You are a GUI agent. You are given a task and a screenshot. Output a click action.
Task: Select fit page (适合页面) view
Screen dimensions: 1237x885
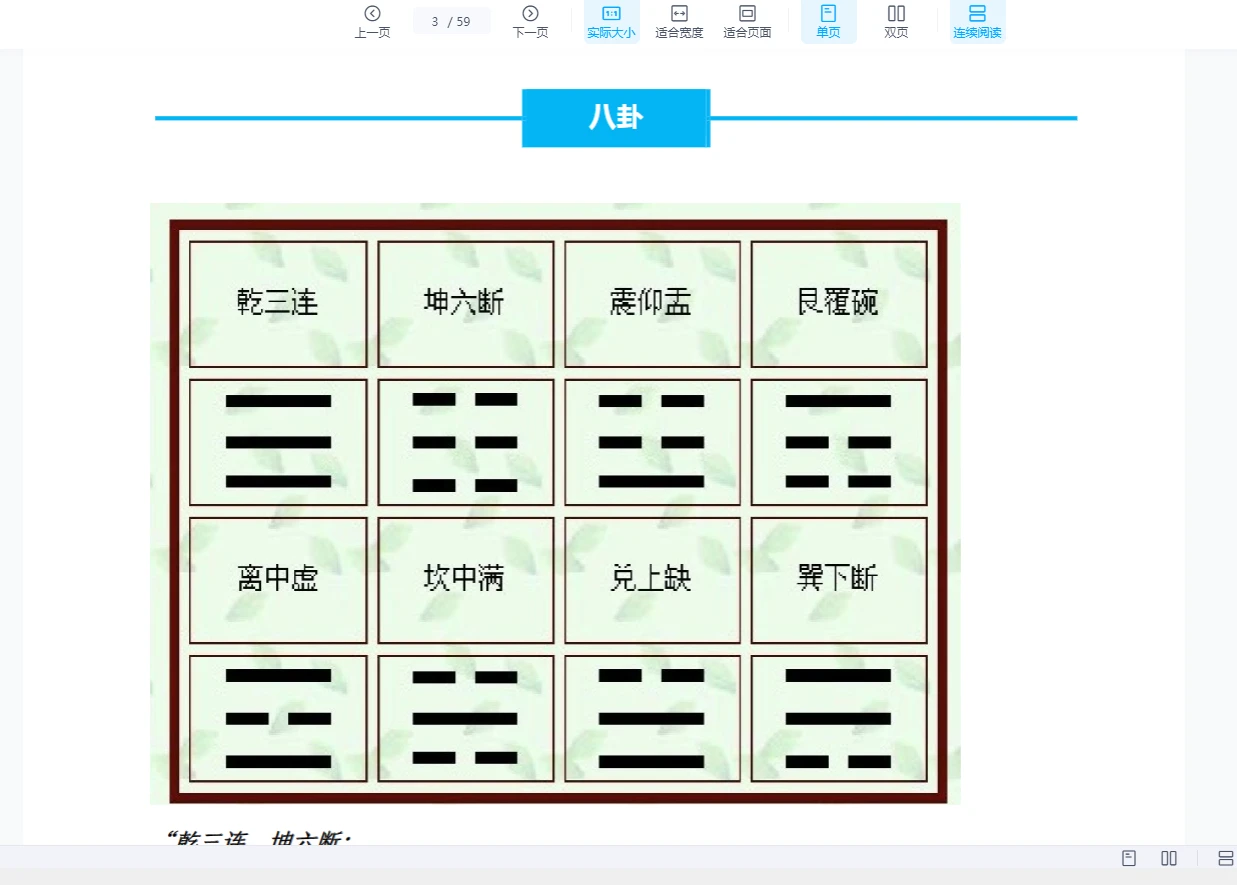[747, 21]
